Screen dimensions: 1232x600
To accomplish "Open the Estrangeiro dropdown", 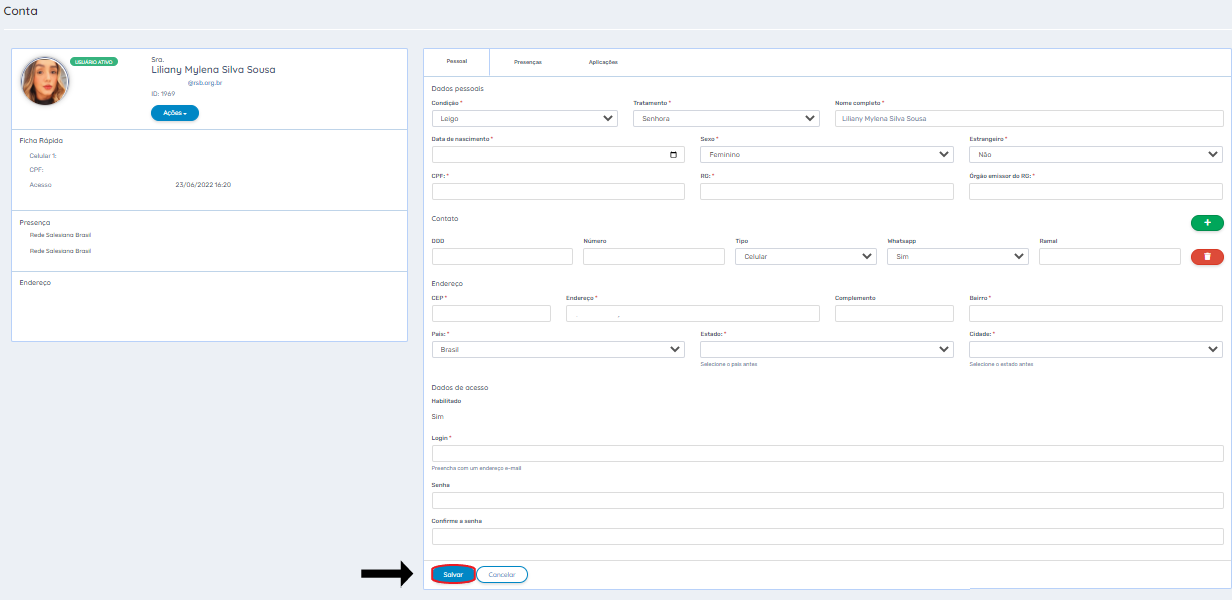I will click(1095, 155).
